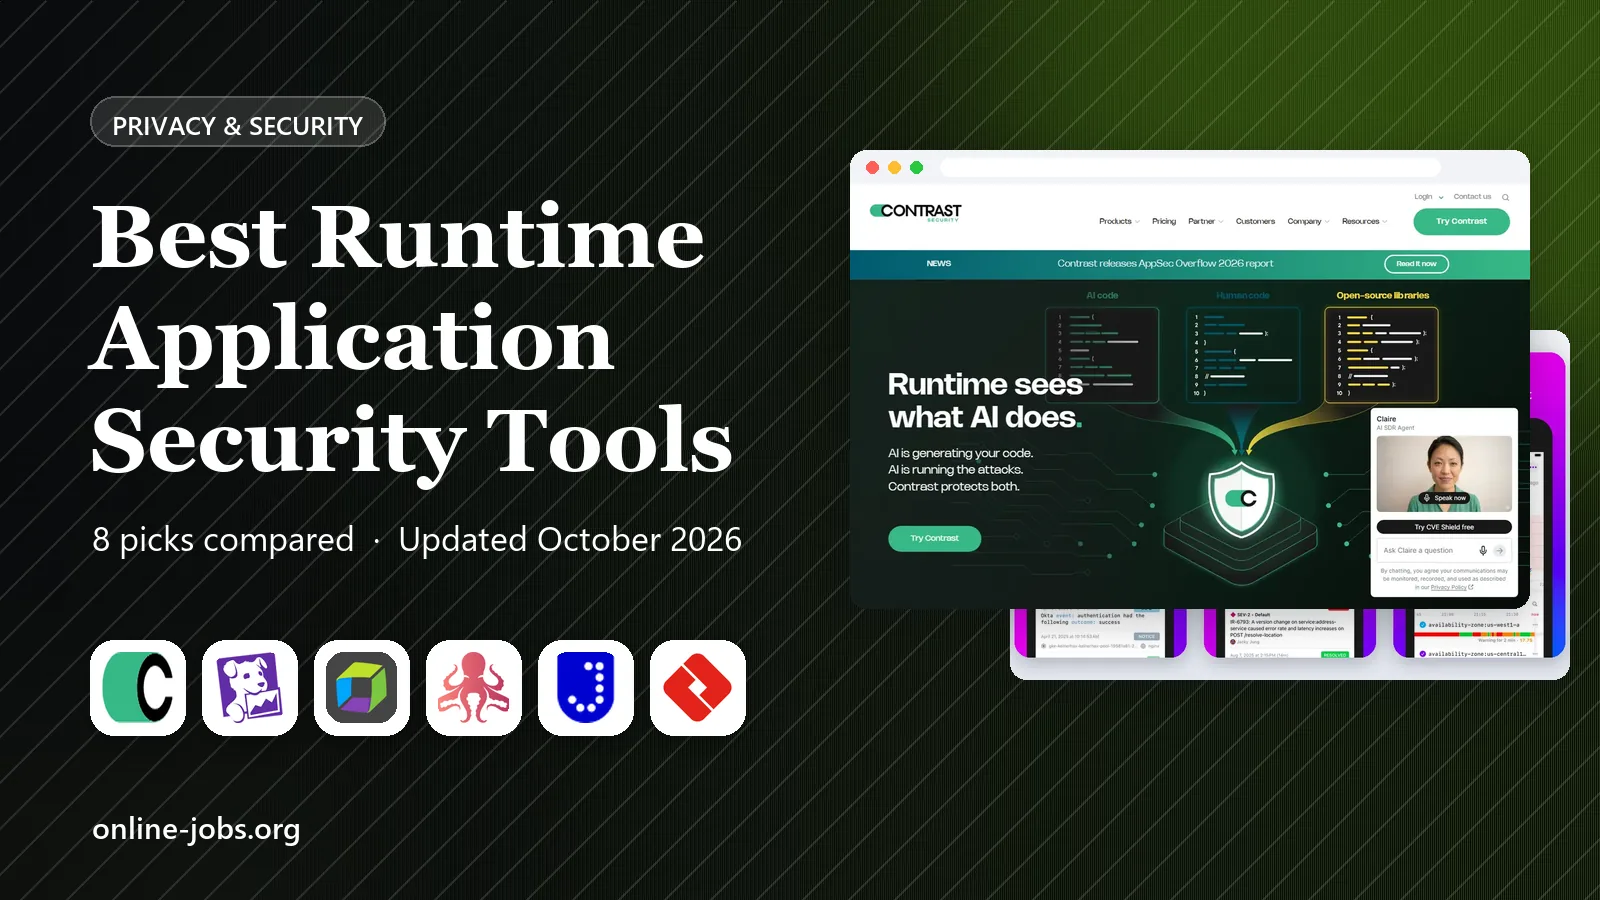
Task: Click the Read it now button
Action: [x=1416, y=264]
